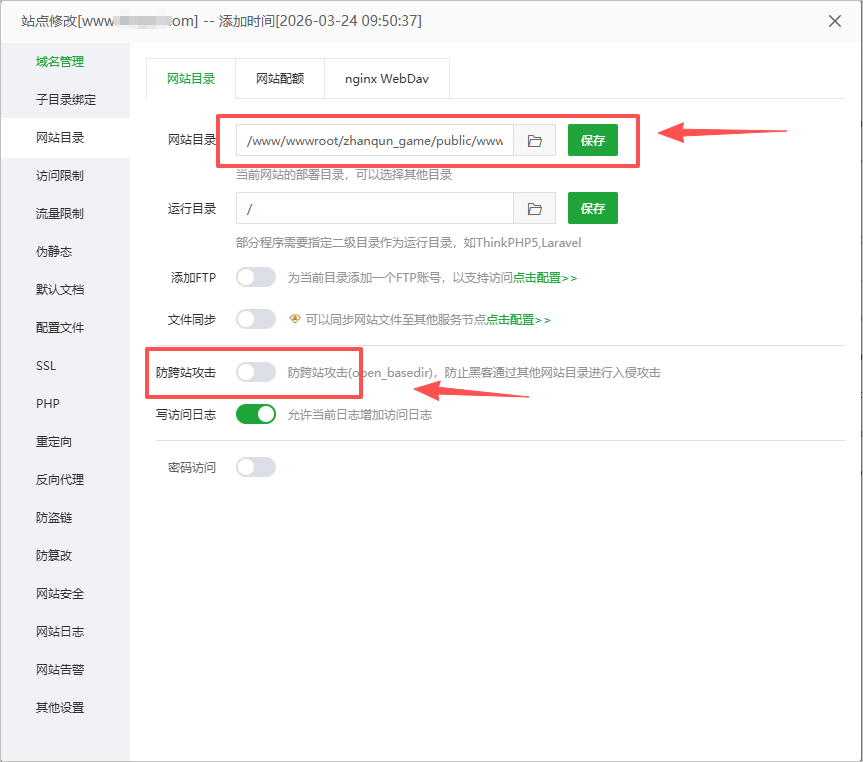Open 配置文件 section
Screen dimensions: 863x762
(x=60, y=328)
